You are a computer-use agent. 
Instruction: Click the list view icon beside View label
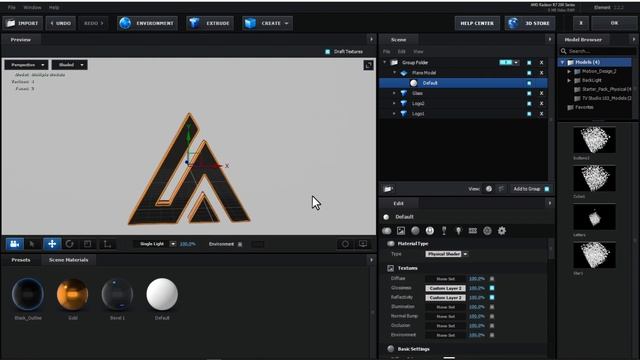click(501, 189)
